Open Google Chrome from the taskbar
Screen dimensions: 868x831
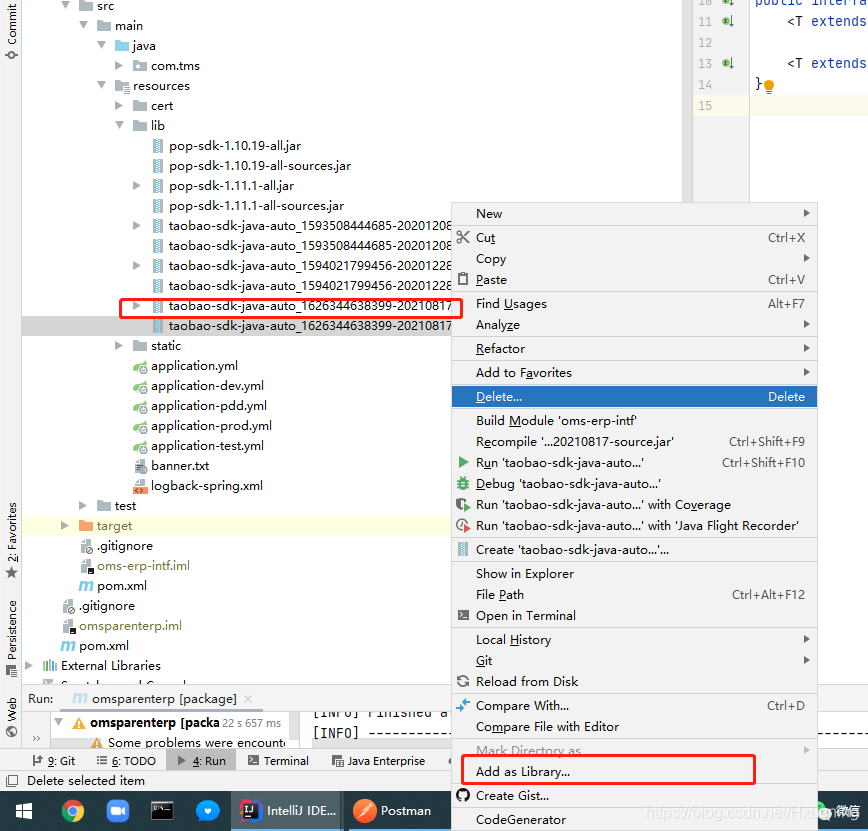(73, 811)
